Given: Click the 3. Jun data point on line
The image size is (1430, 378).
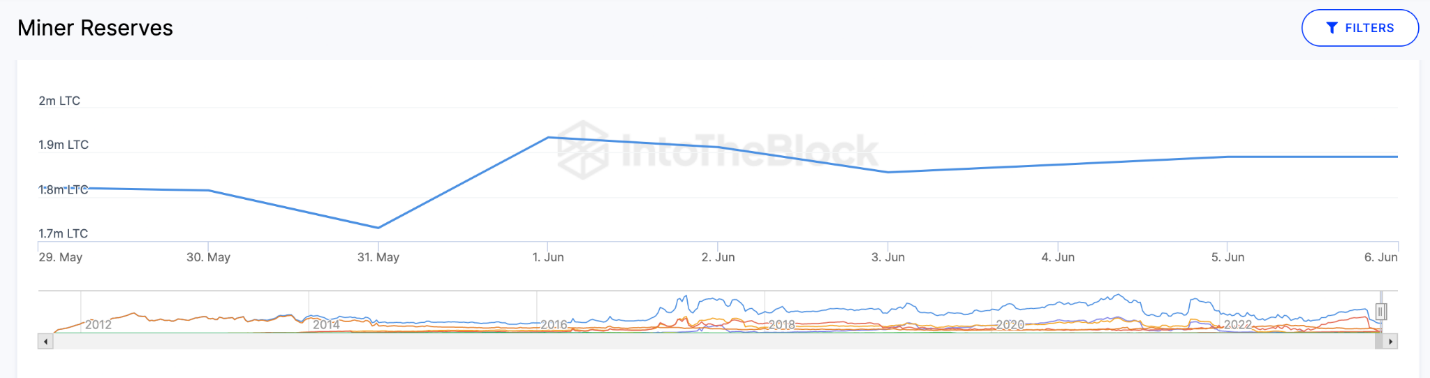Looking at the screenshot, I should [x=888, y=172].
